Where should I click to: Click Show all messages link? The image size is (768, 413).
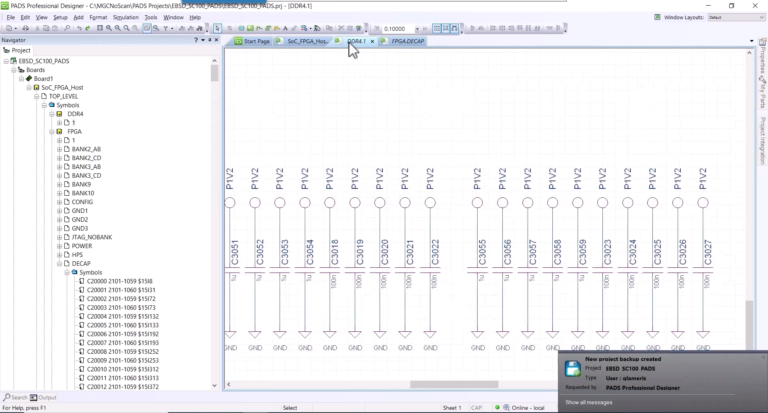tap(589, 402)
